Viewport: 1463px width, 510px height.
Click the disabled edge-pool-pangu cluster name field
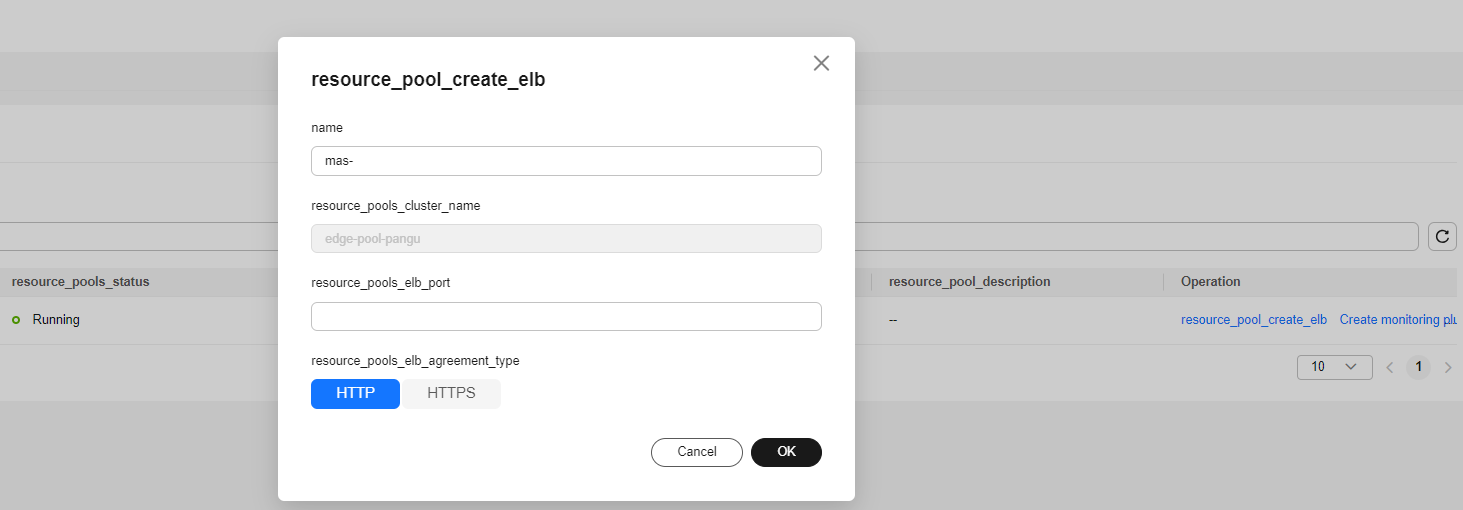[x=566, y=239]
